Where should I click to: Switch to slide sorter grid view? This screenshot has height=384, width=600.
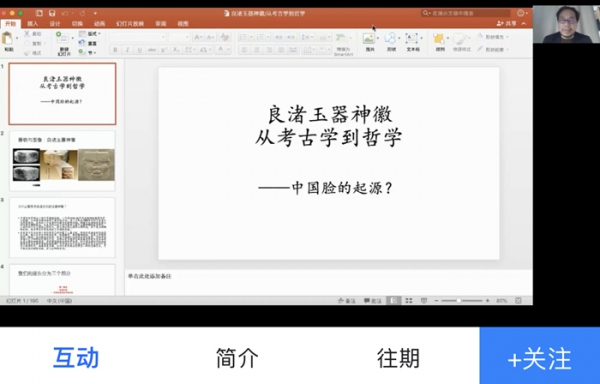(409, 301)
